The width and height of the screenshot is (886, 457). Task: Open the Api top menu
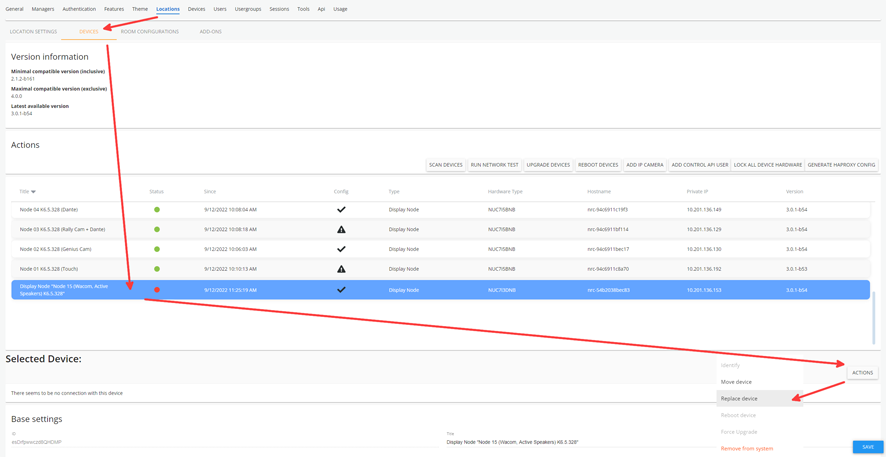click(322, 9)
